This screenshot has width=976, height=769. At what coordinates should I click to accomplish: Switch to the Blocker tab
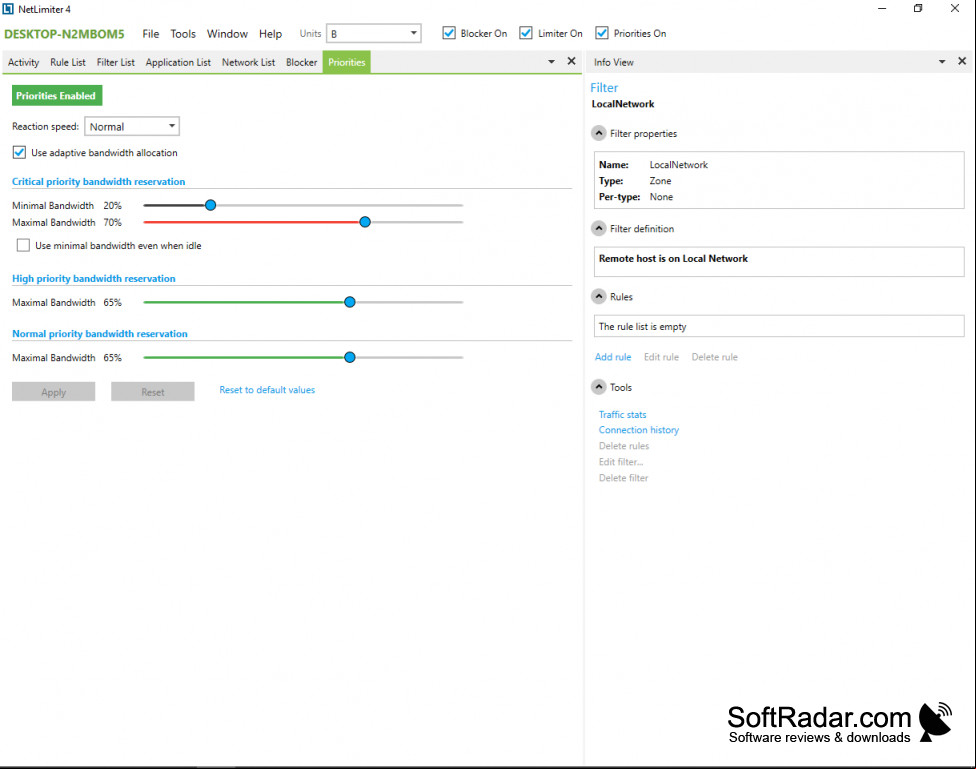pyautogui.click(x=301, y=62)
